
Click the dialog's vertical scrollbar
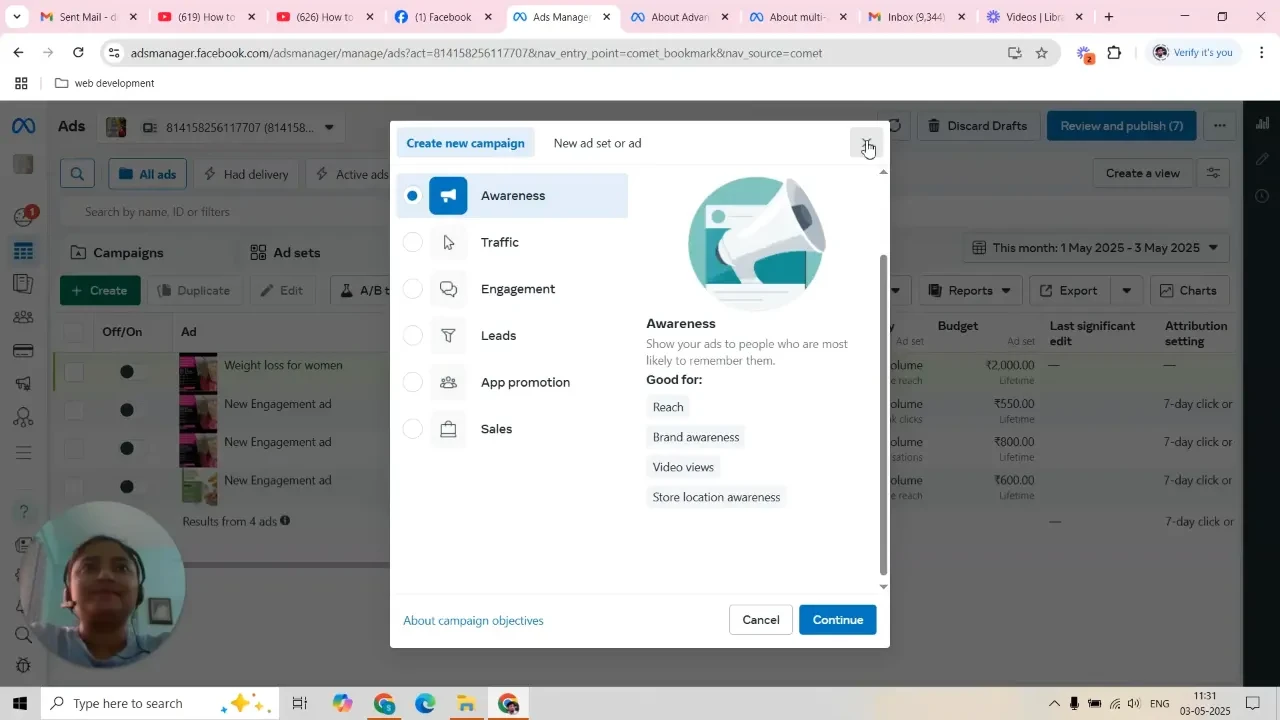coord(883,415)
